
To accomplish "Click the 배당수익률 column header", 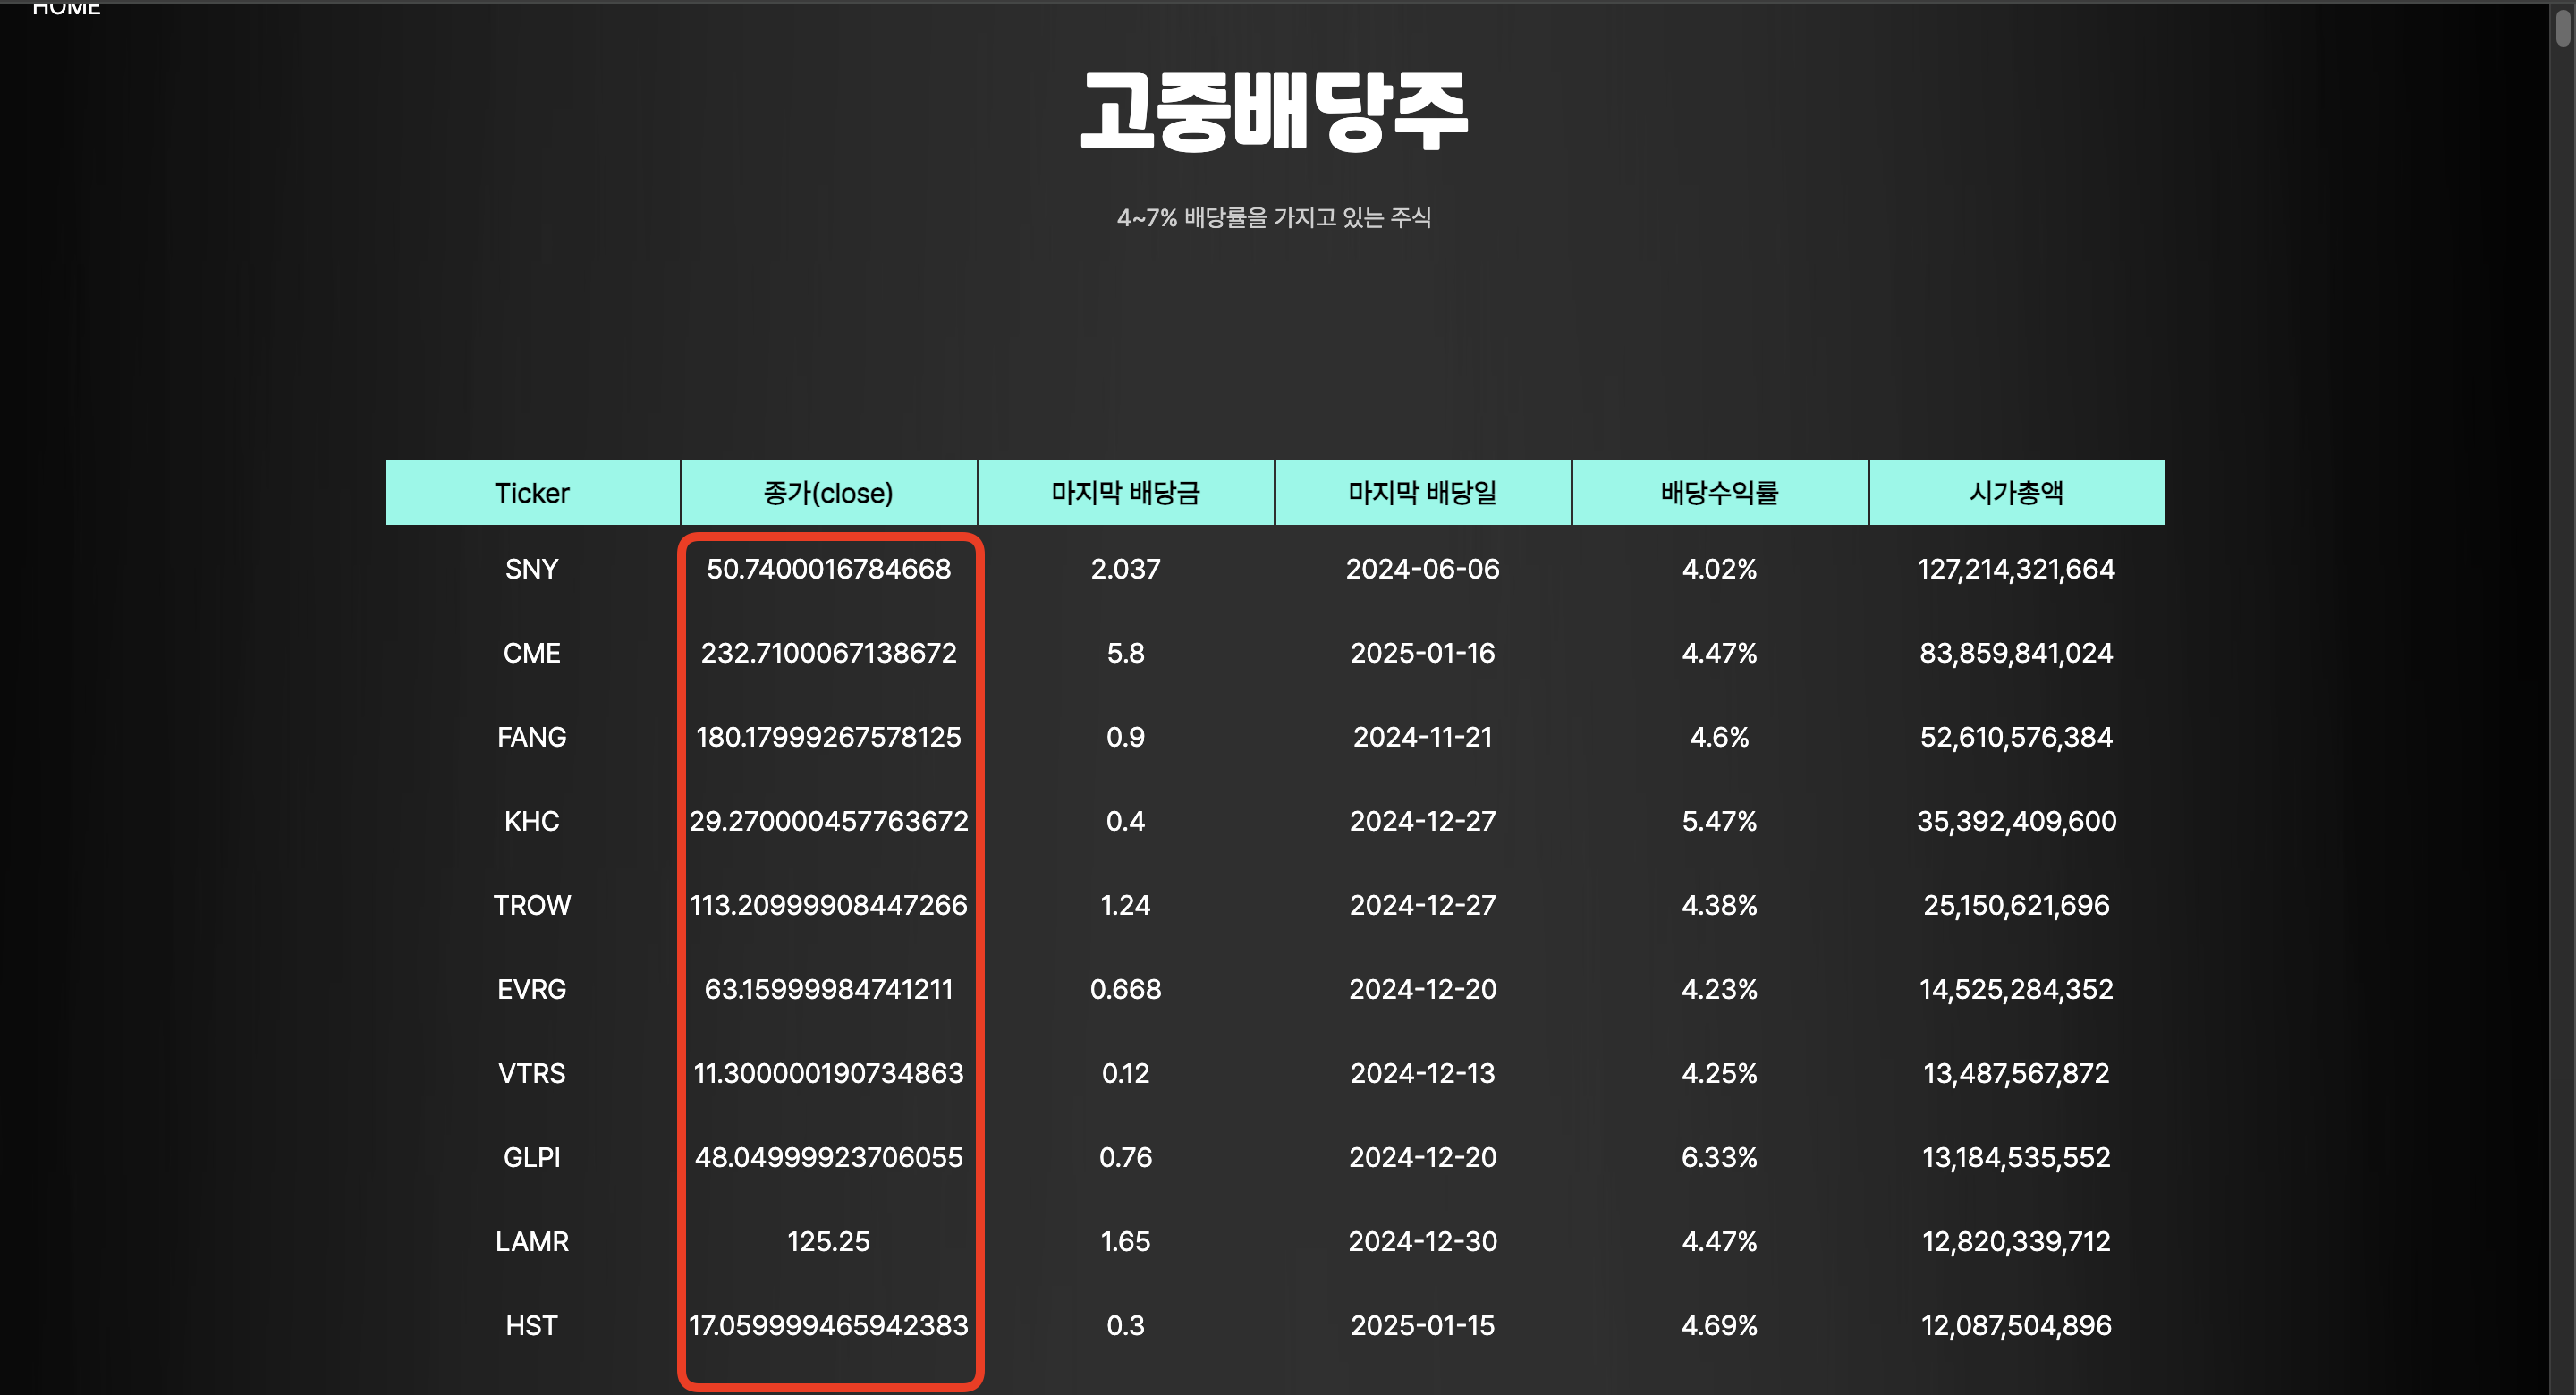I will [x=1720, y=493].
